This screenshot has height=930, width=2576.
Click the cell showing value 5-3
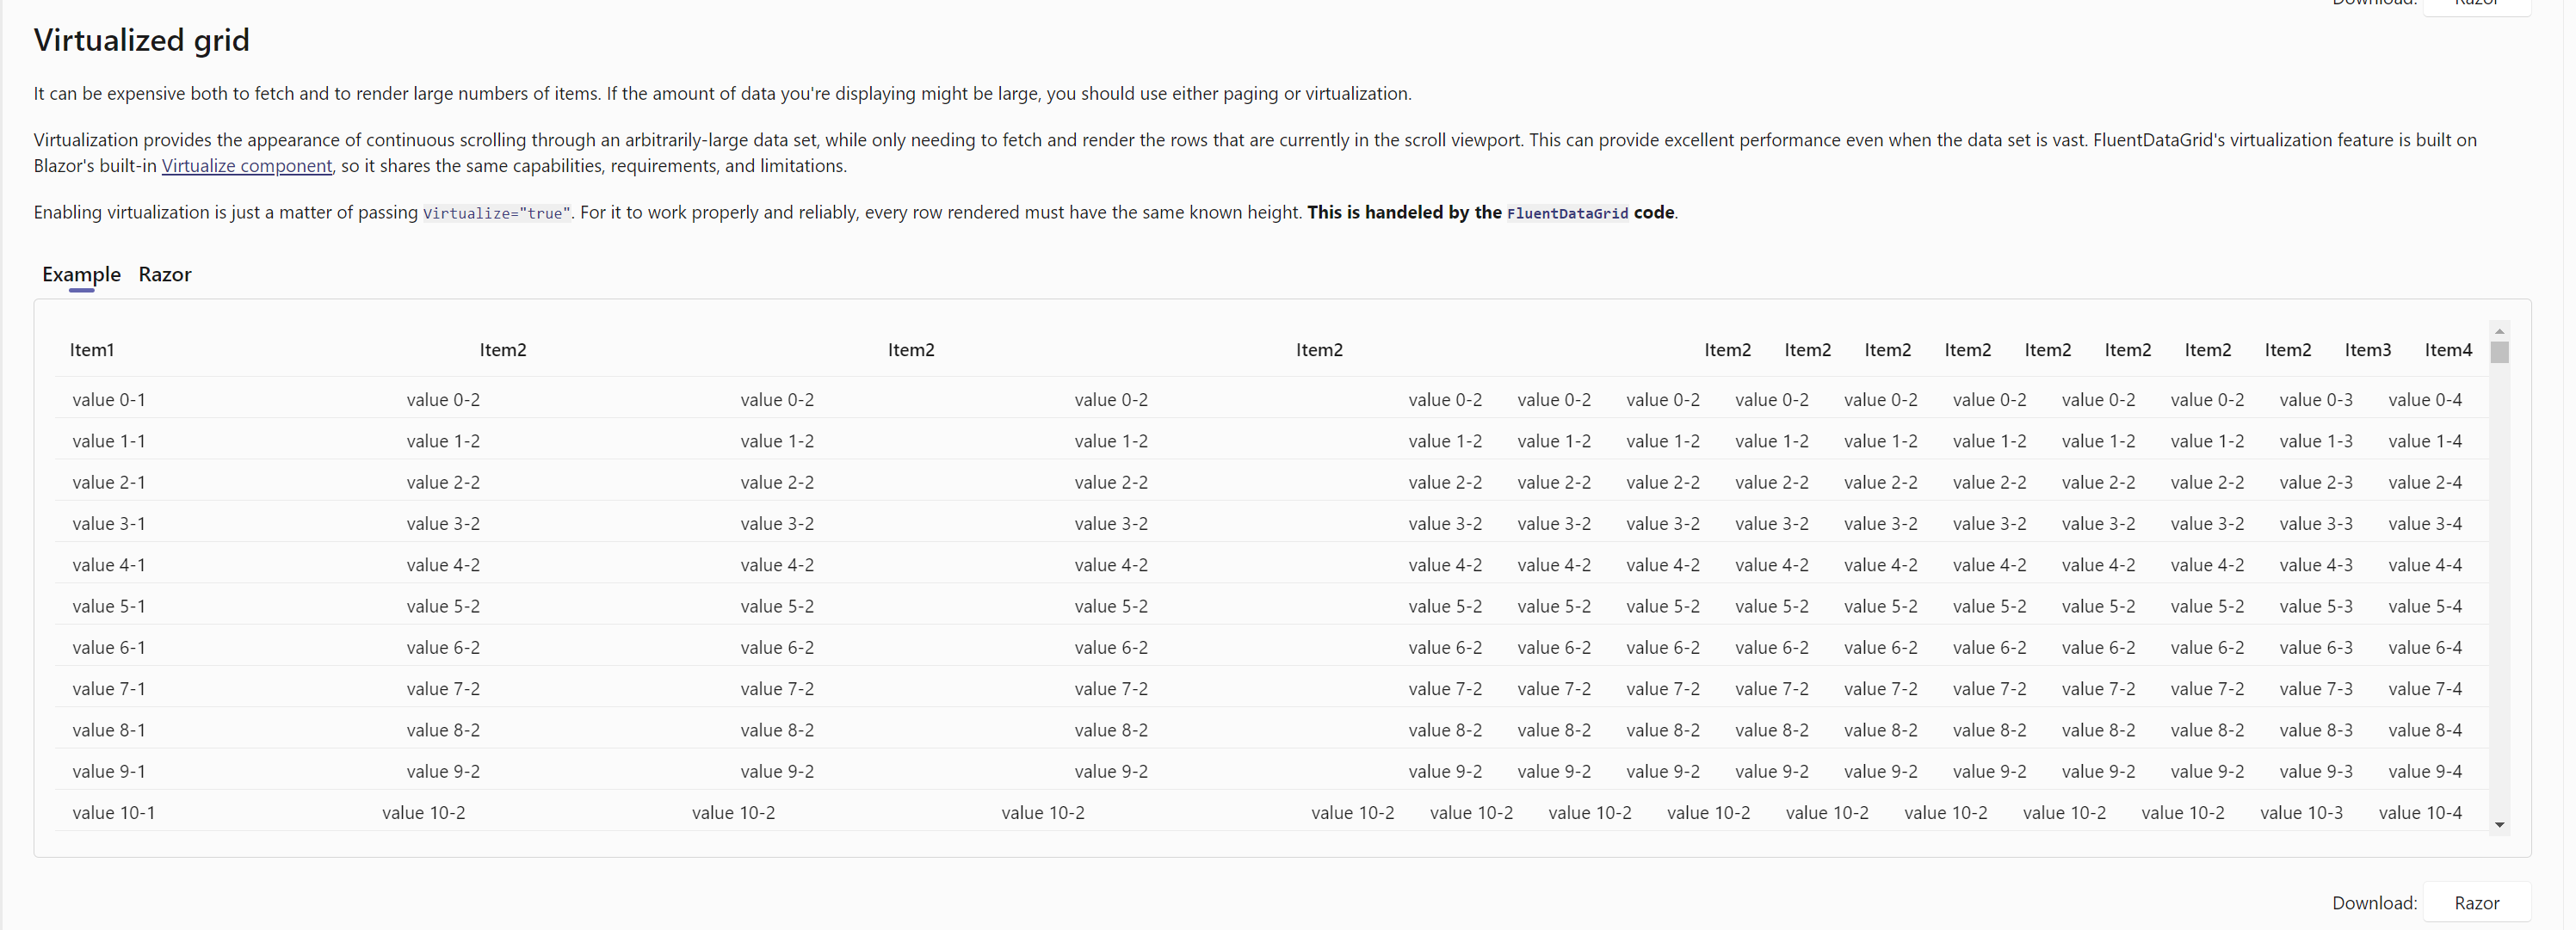(x=2315, y=606)
